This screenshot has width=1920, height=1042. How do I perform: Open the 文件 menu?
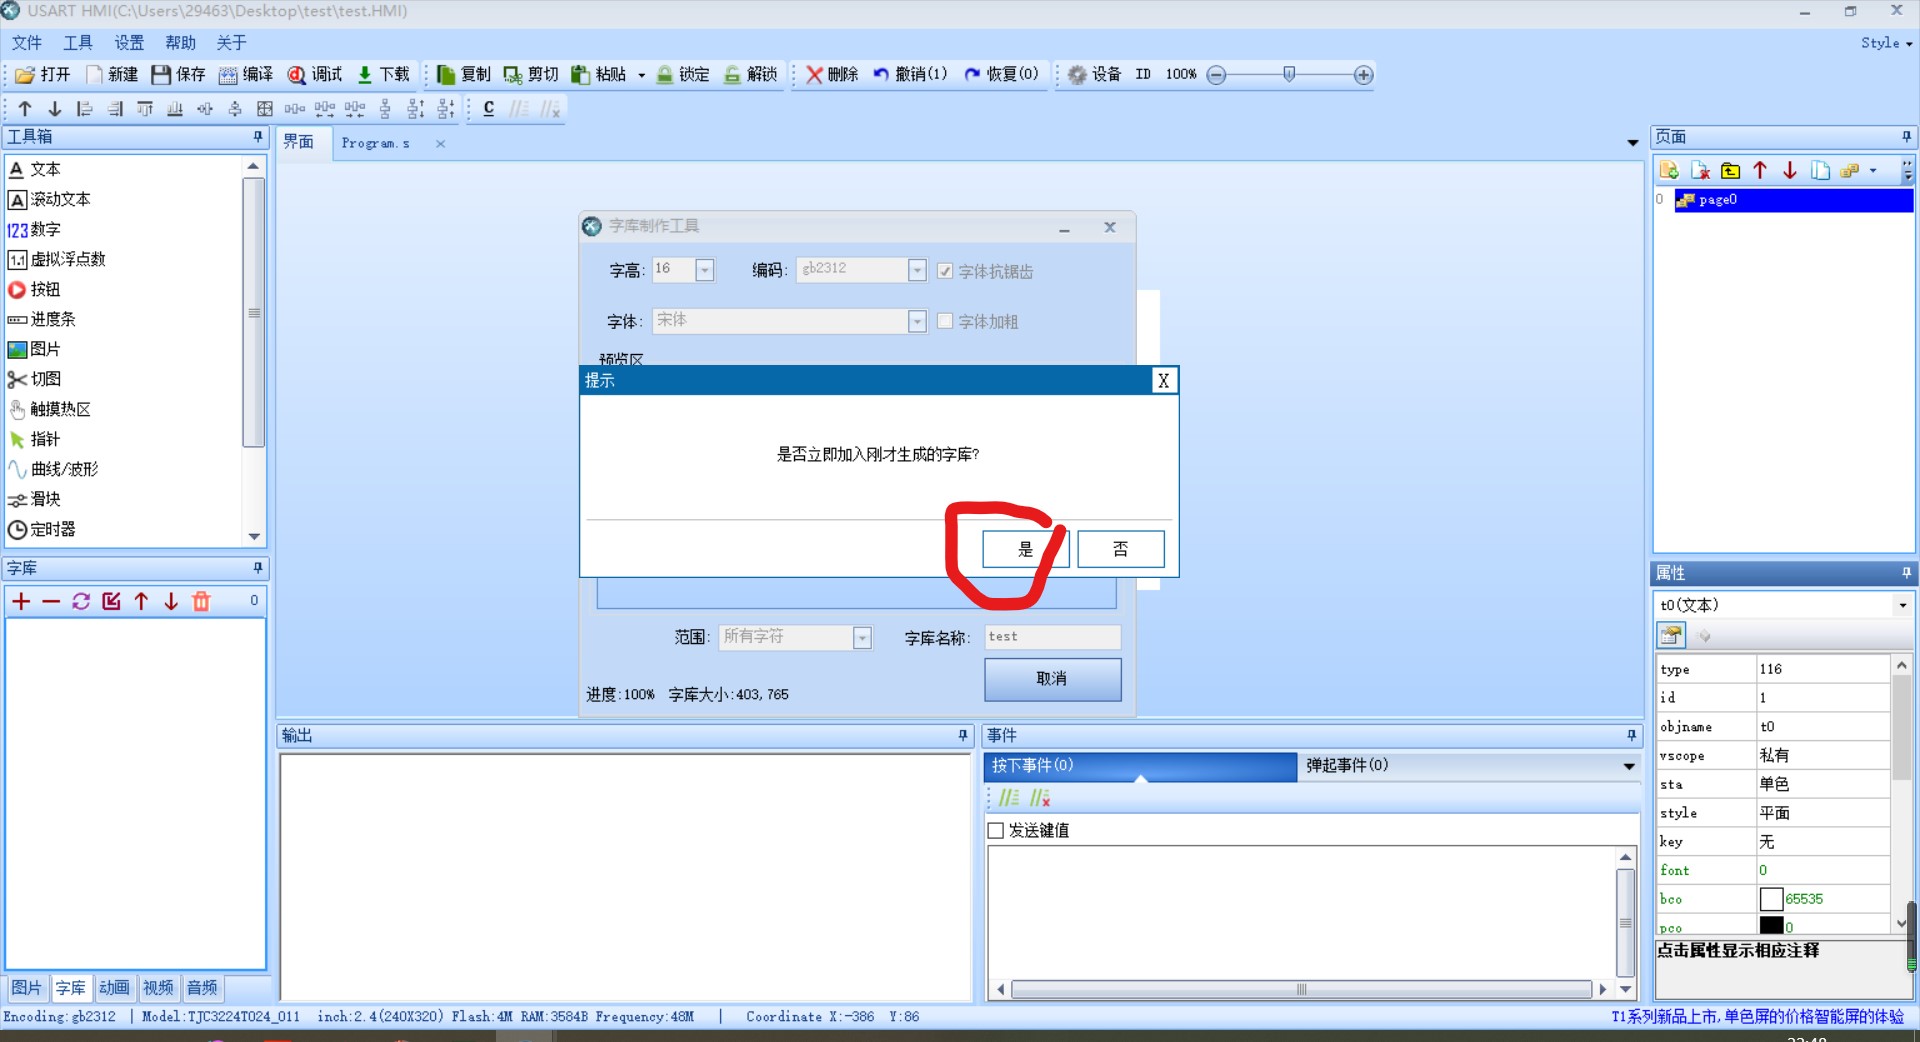pos(27,43)
